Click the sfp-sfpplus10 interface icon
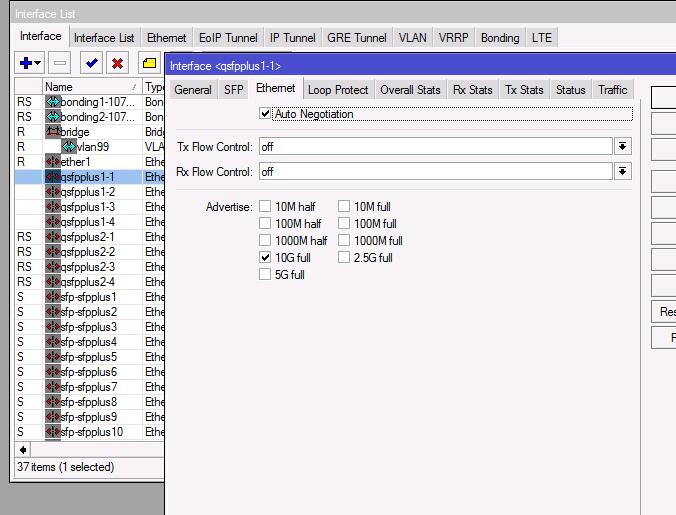Screen dimensions: 676x515 click(53, 432)
